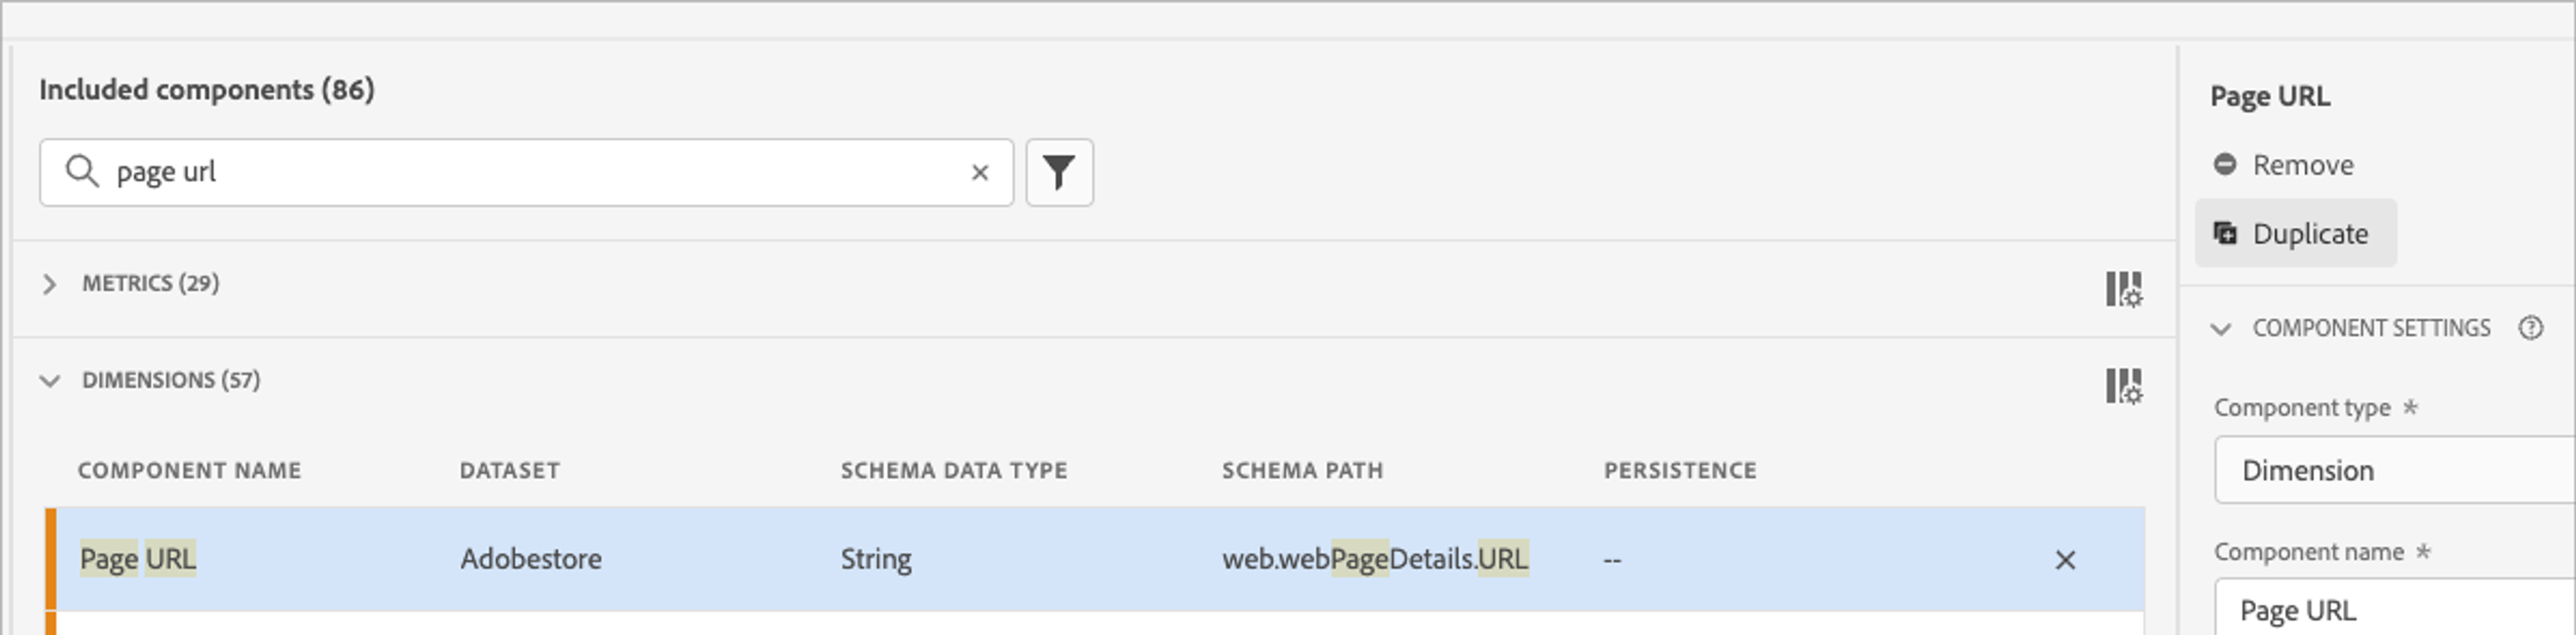Collapse the Dimensions (57) section

click(49, 381)
